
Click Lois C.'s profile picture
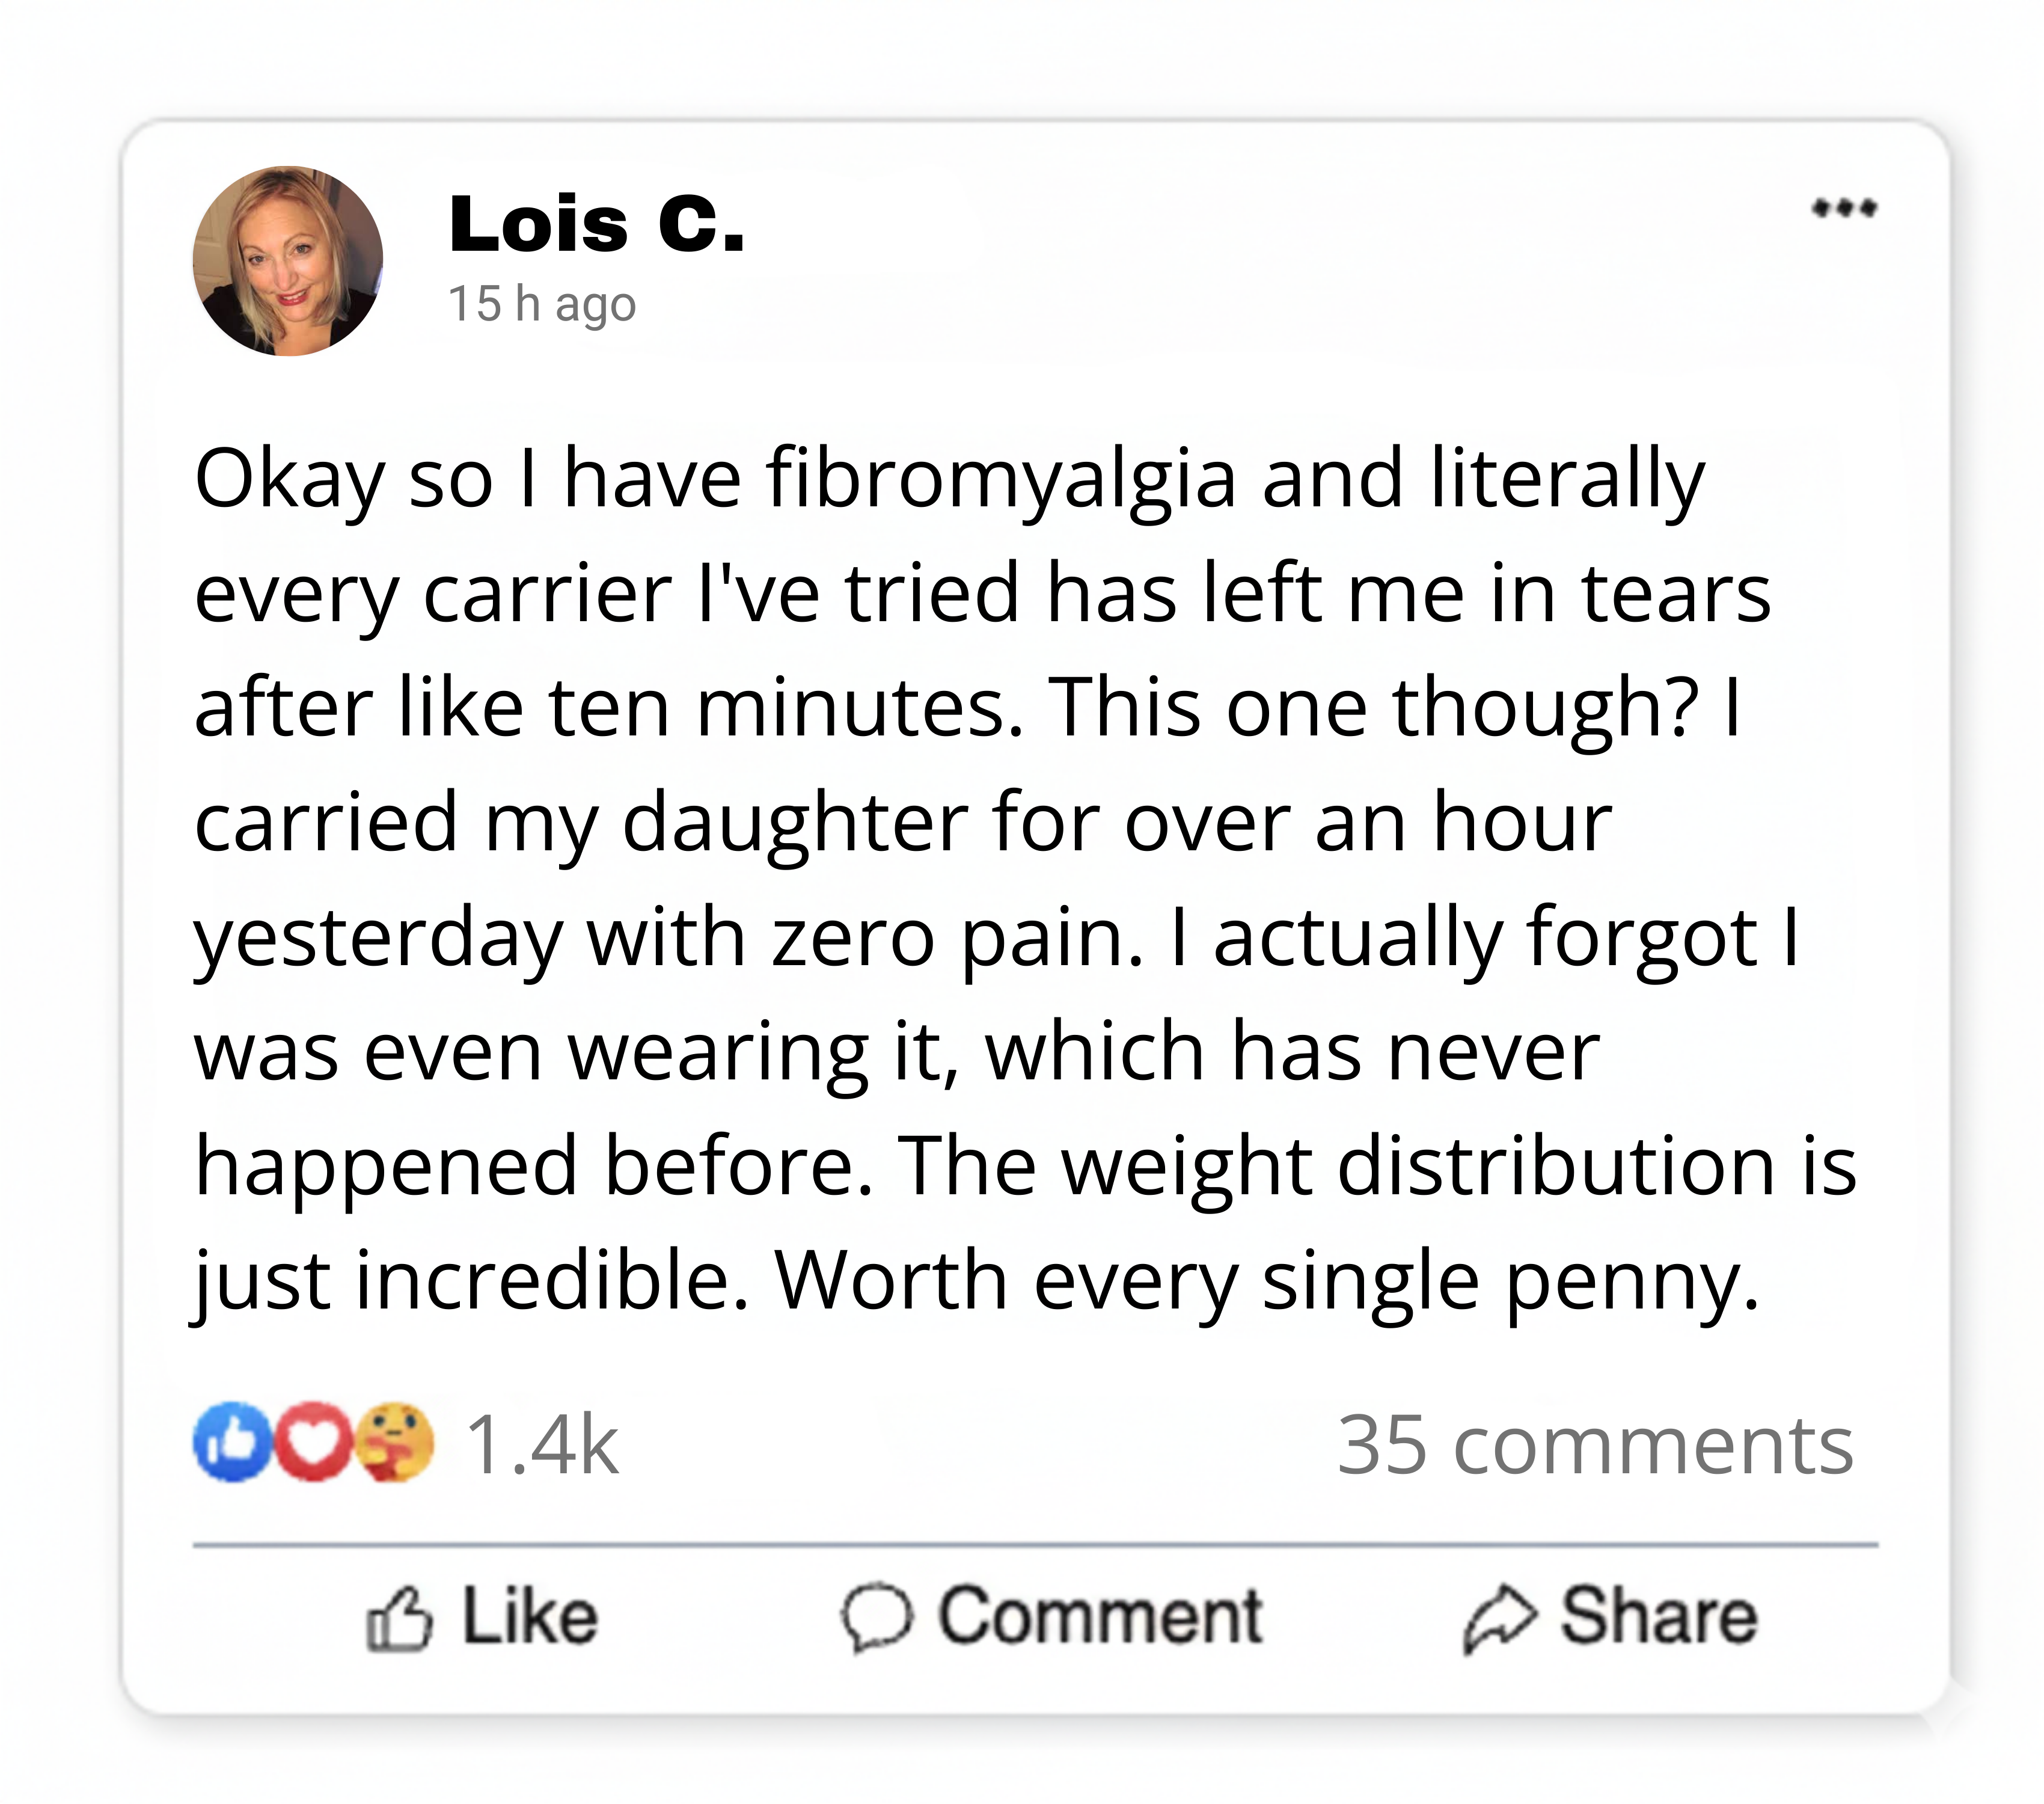coord(288,261)
